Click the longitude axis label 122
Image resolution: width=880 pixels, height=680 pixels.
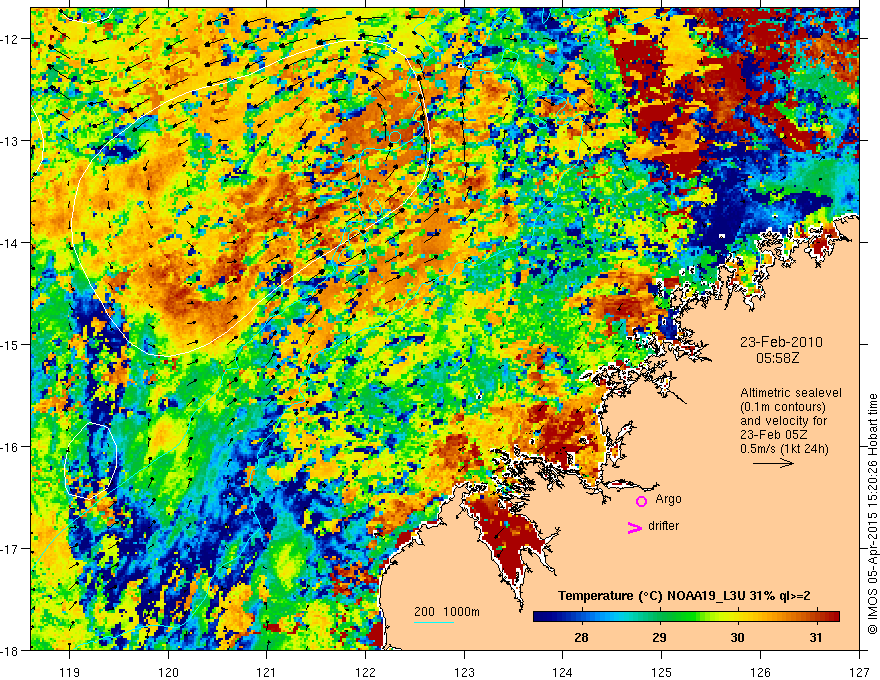tap(365, 672)
